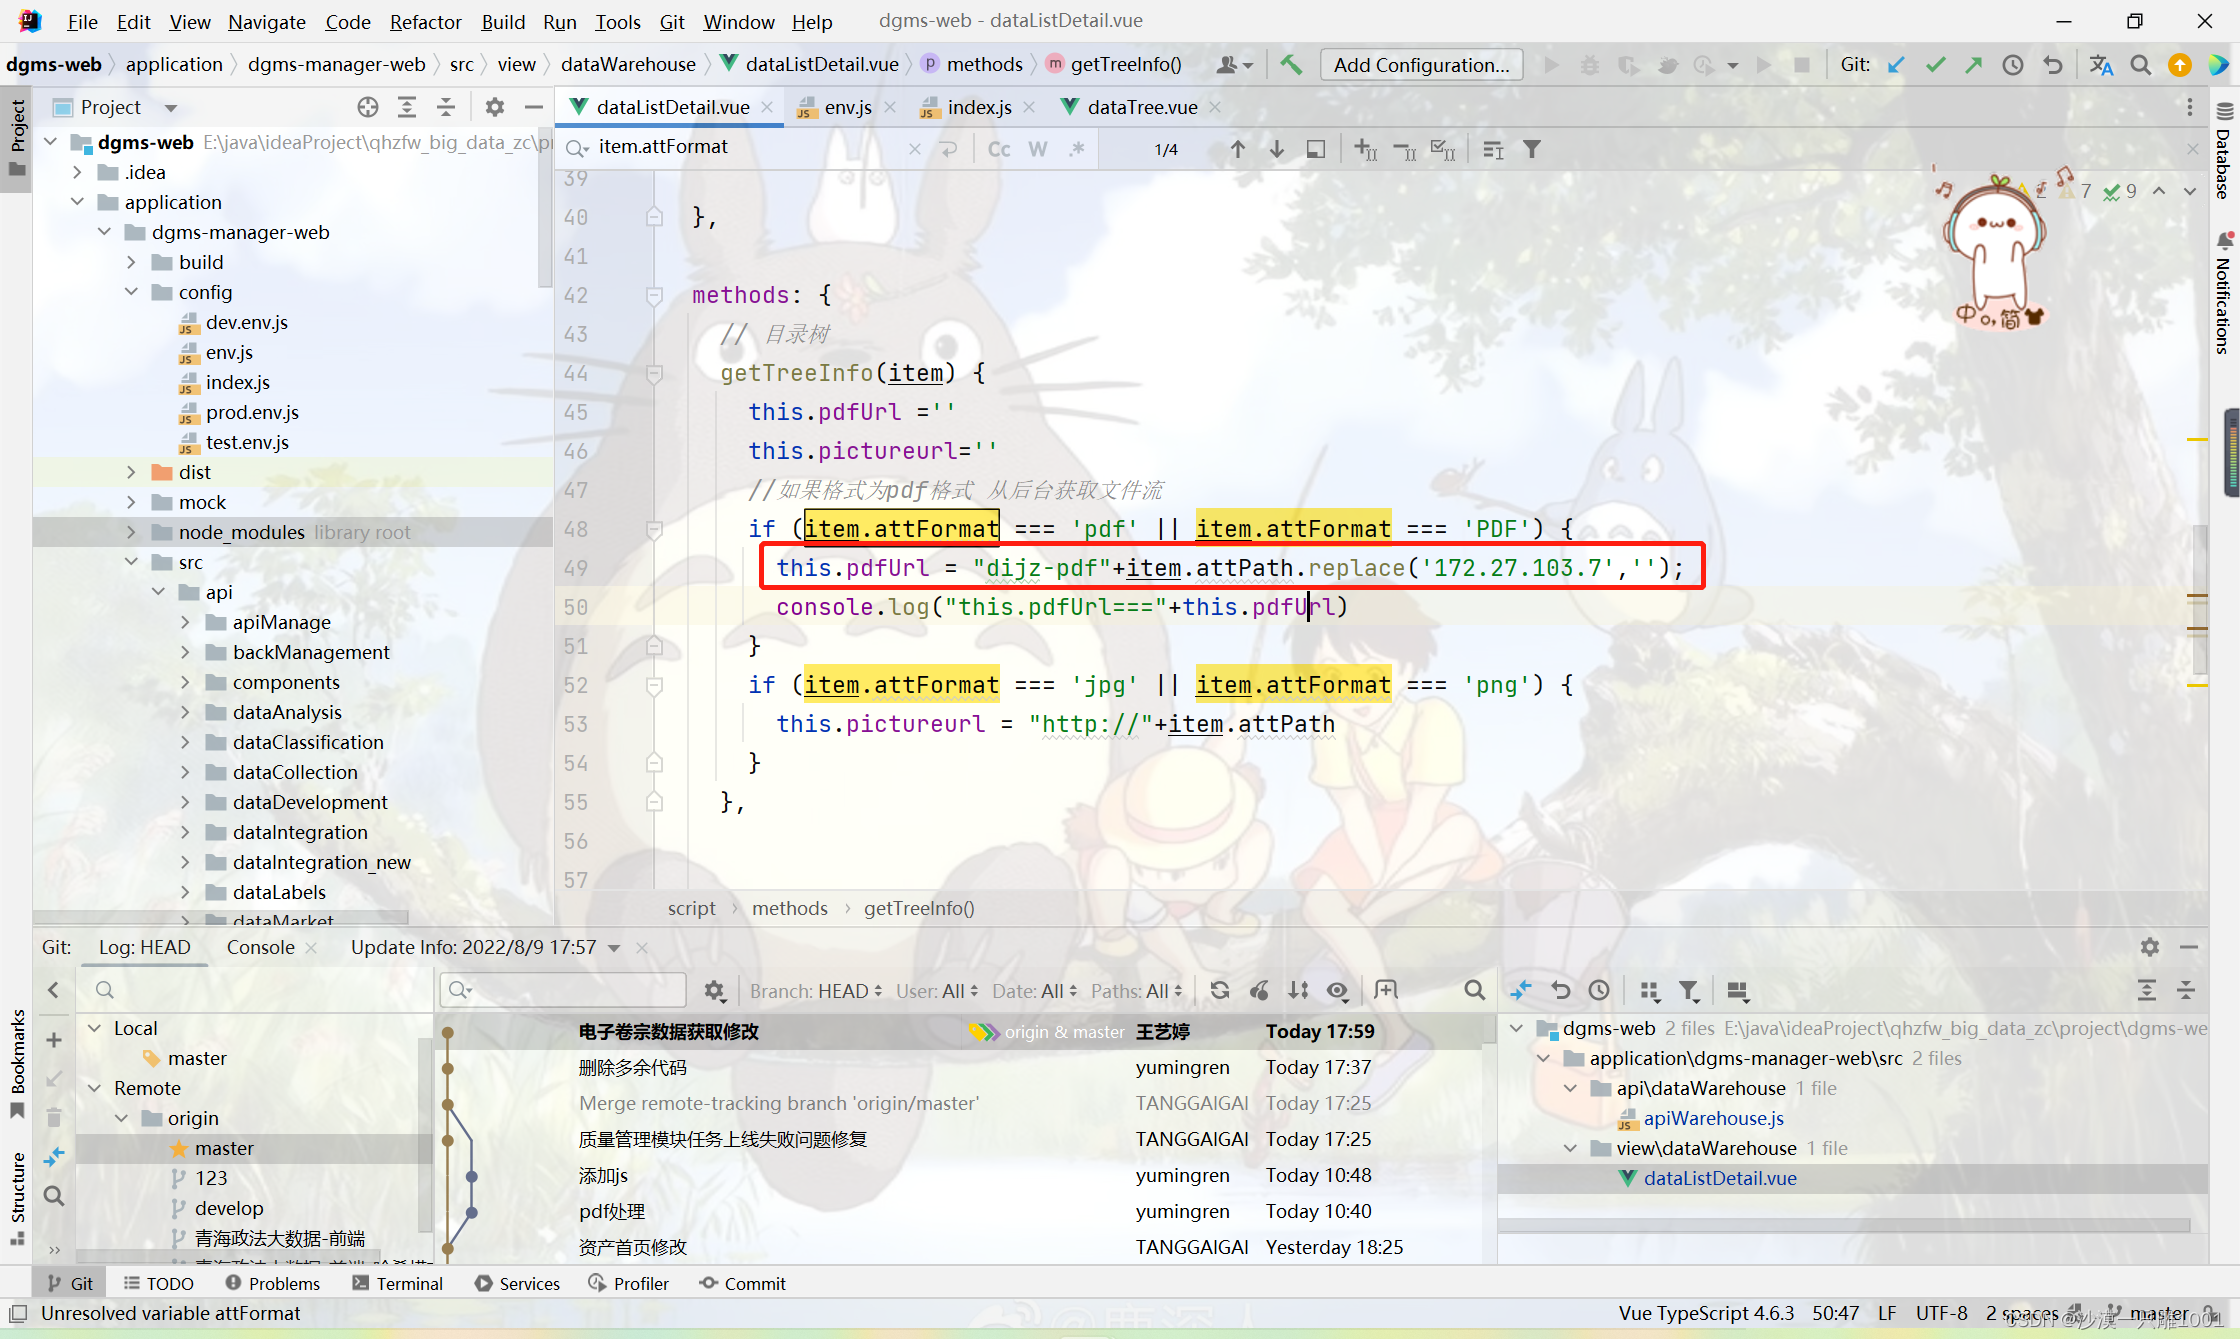Click the editor vertical scrollbar
Viewport: 2240px width, 1339px height.
click(x=2199, y=600)
